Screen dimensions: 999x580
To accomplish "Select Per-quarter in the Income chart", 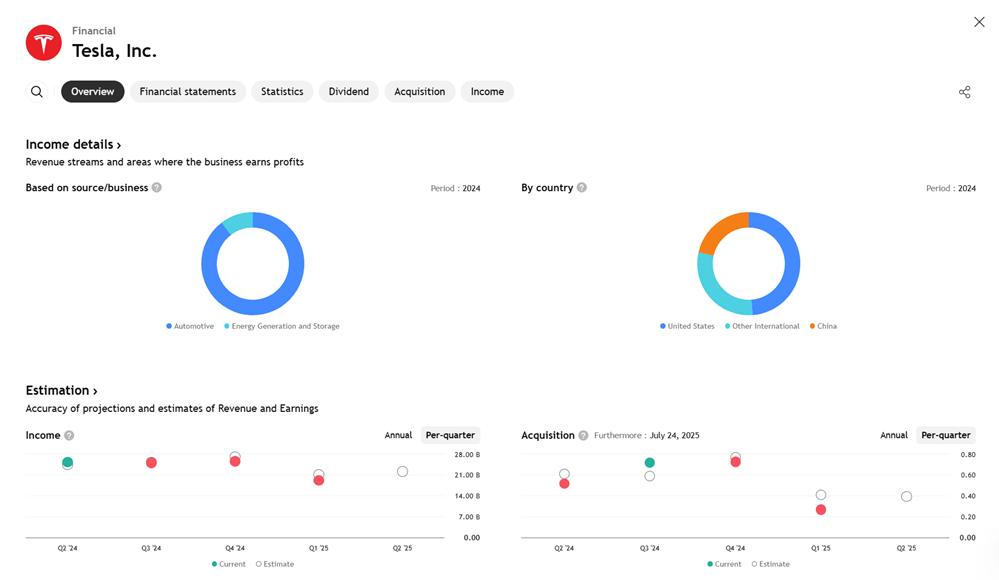I will point(450,435).
